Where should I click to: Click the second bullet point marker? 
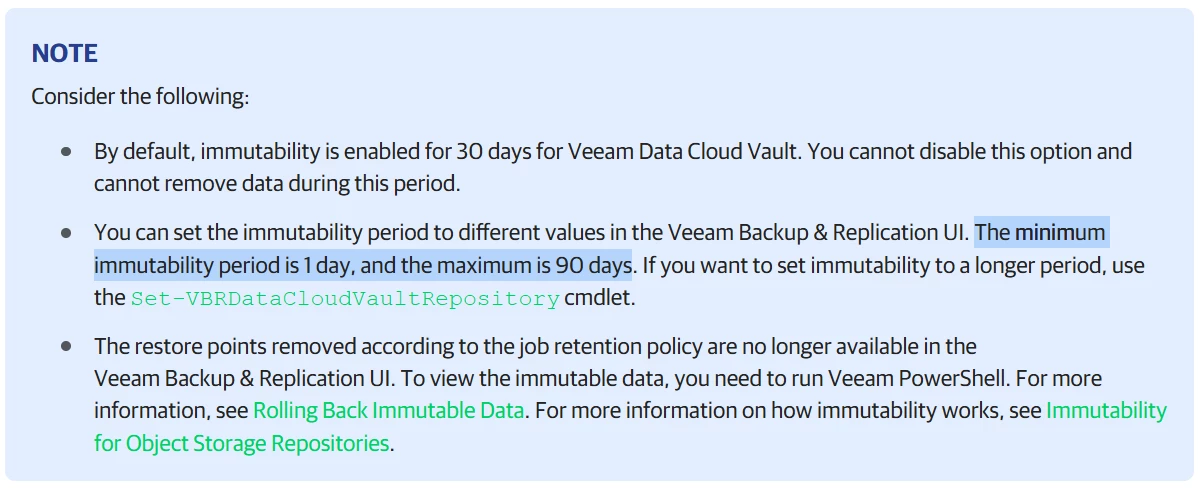pyautogui.click(x=66, y=233)
